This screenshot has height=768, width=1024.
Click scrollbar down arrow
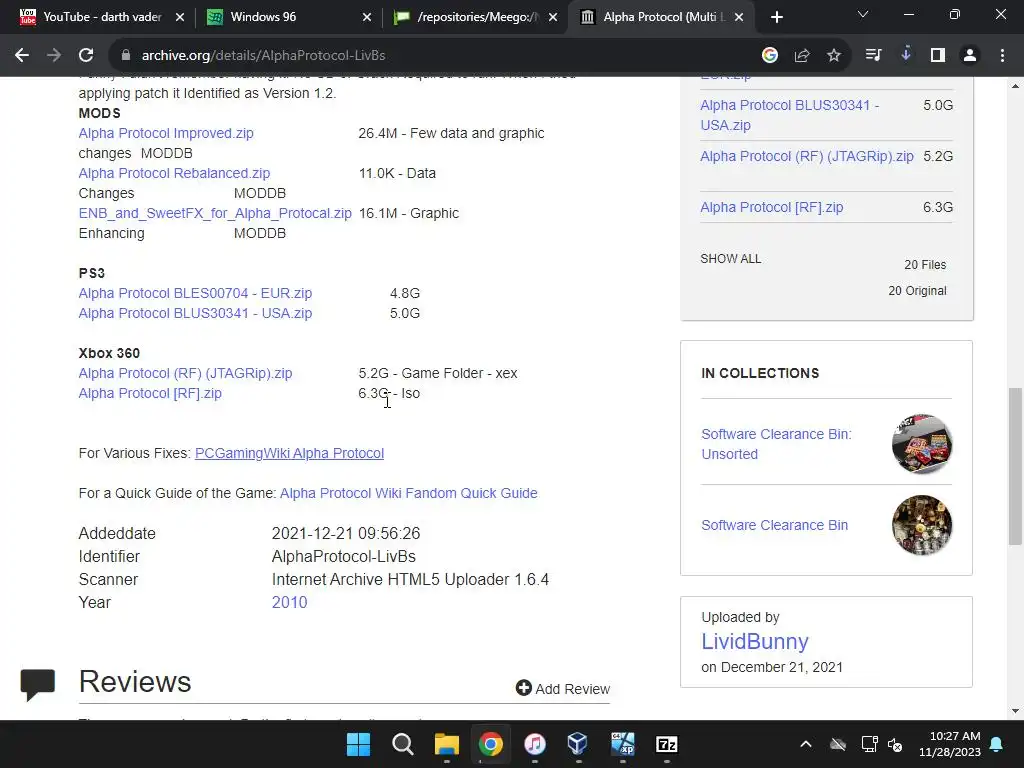point(1015,711)
